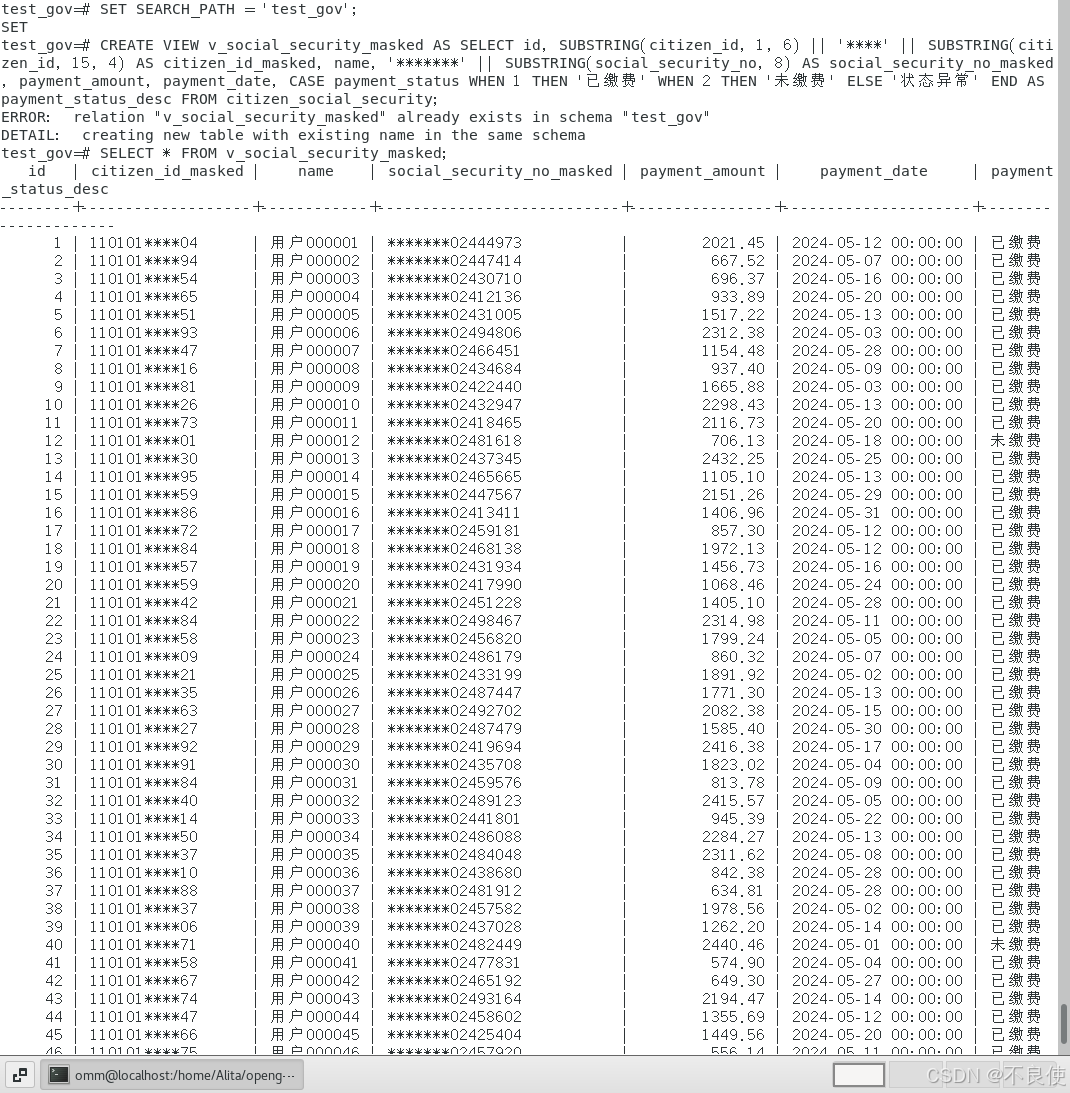Click the 'id' column header
Image resolution: width=1070 pixels, height=1093 pixels.
click(x=37, y=171)
